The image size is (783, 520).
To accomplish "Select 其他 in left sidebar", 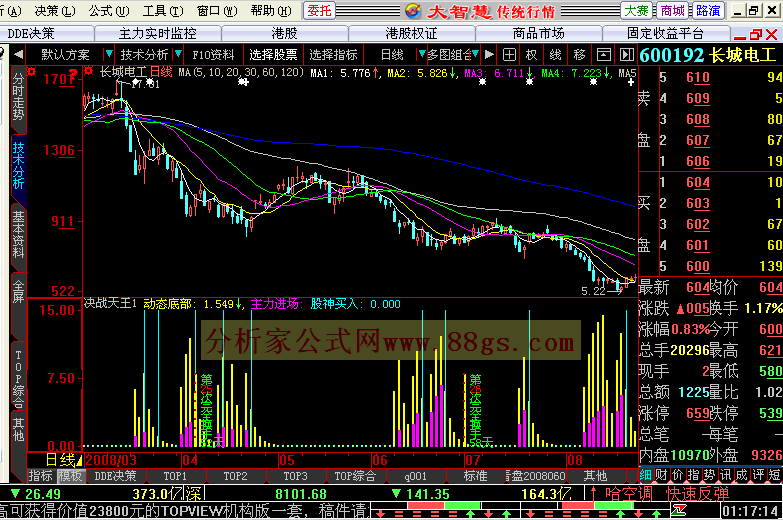I will pos(18,431).
